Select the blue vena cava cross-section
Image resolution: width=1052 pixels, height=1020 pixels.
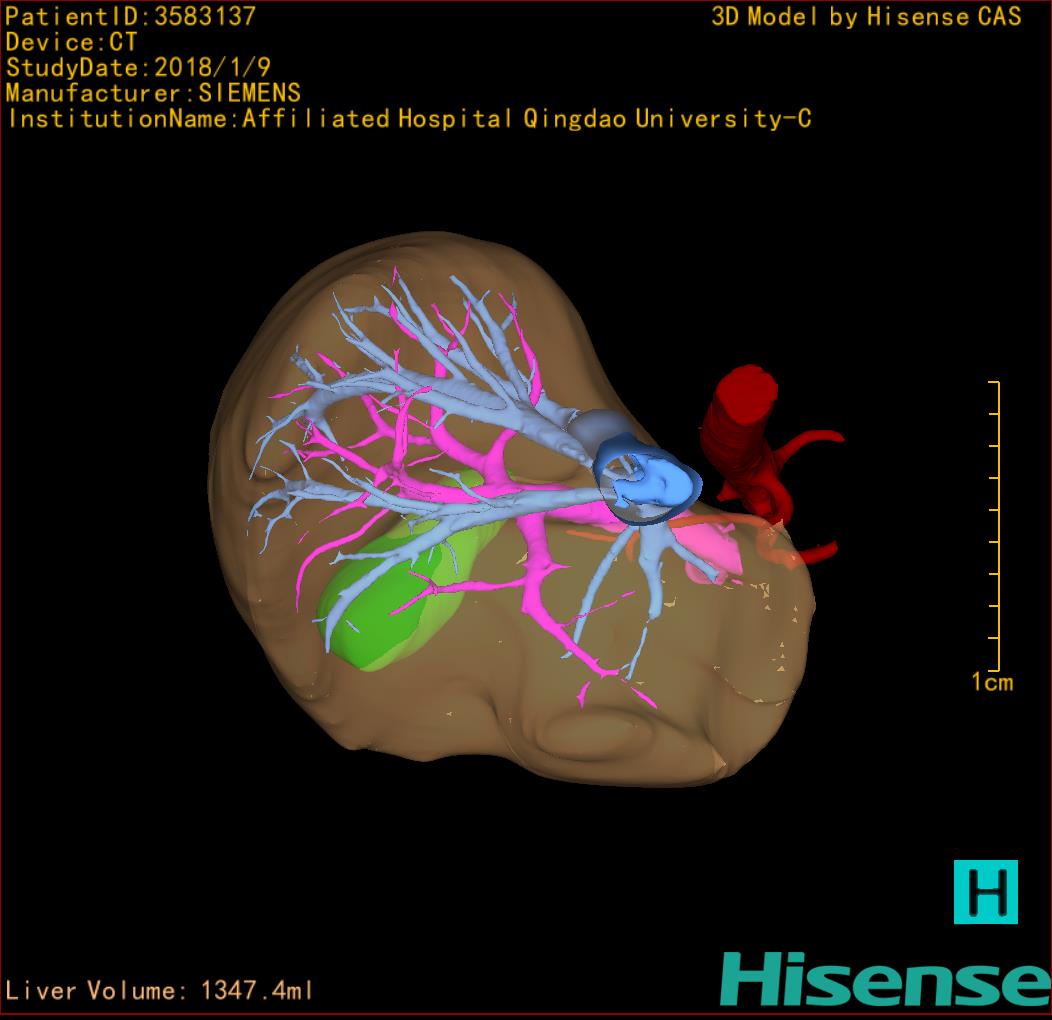click(x=647, y=479)
